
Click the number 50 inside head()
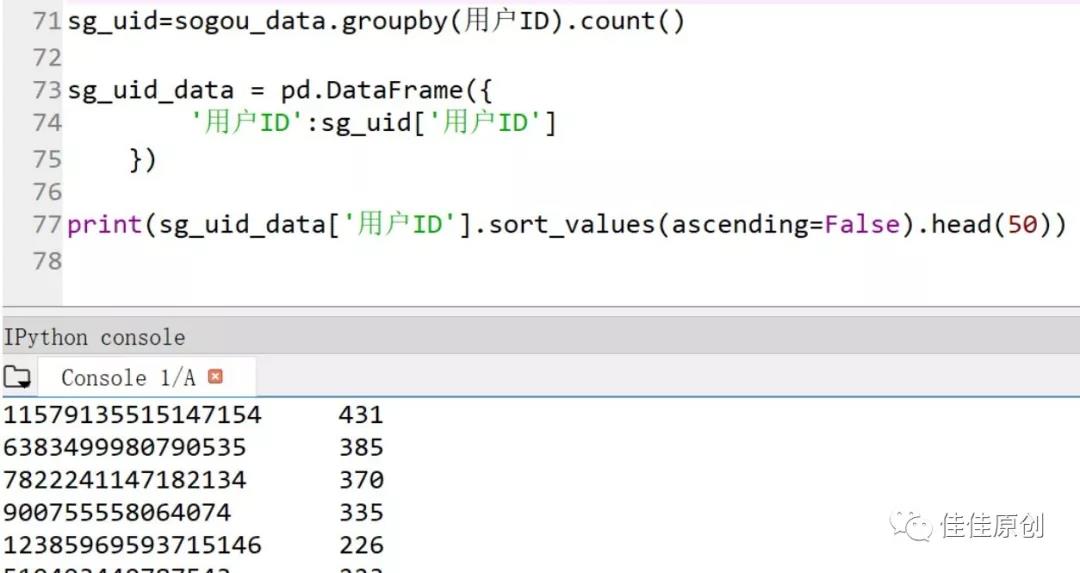[1022, 225]
